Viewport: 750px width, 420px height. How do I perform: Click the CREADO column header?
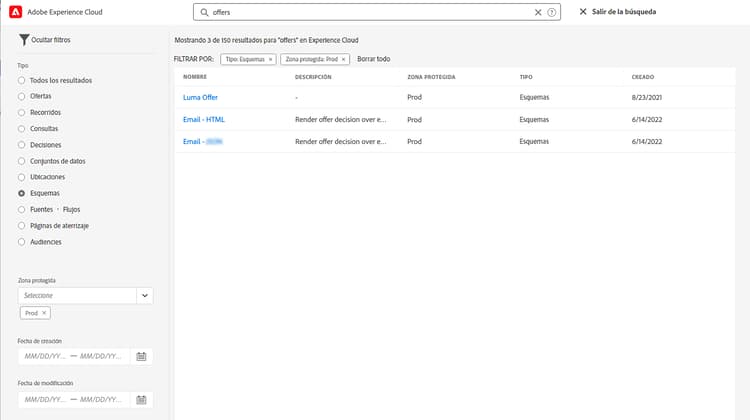[x=642, y=77]
